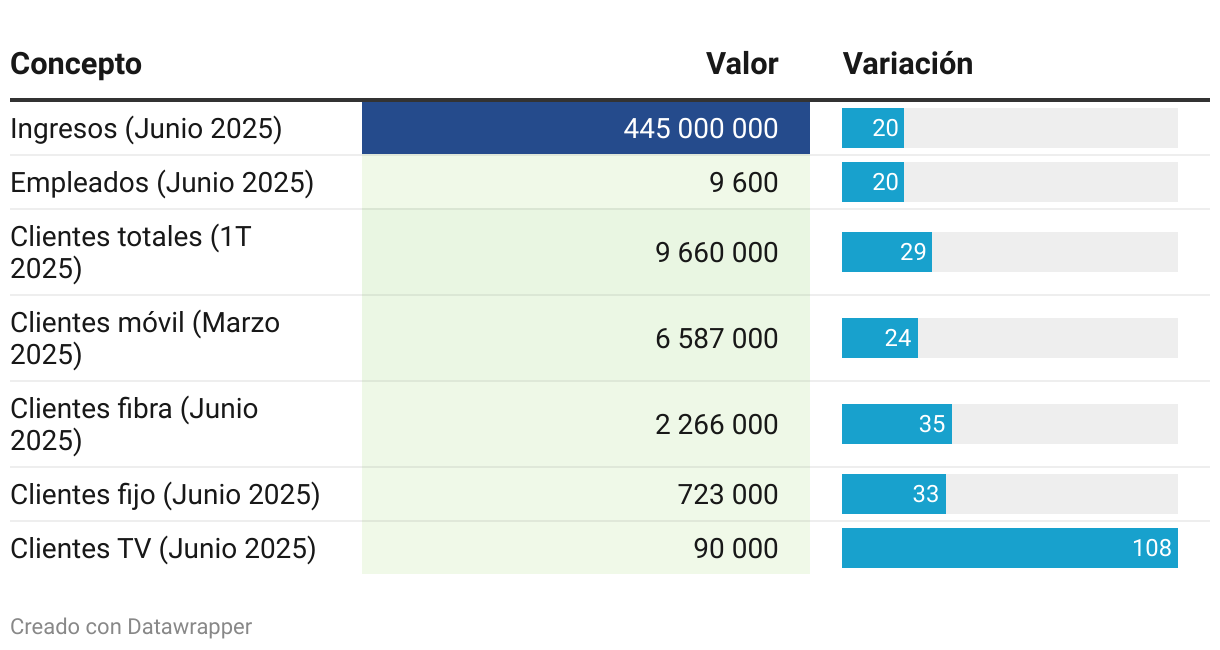Screen dimensions: 1220x650
Task: Select the Clientes móvil (Marzo 2025) label
Action: point(145,338)
